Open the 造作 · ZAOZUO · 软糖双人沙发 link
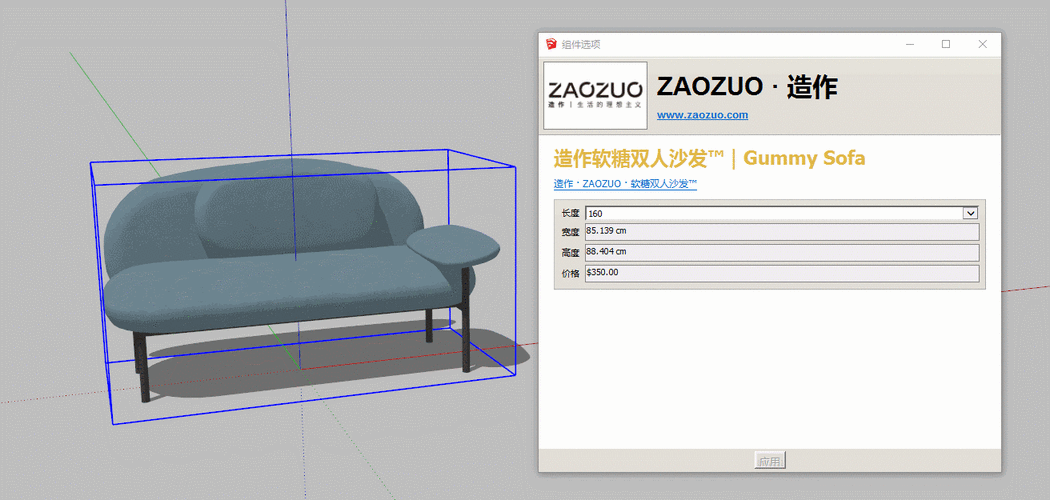This screenshot has width=1050, height=500. [625, 184]
